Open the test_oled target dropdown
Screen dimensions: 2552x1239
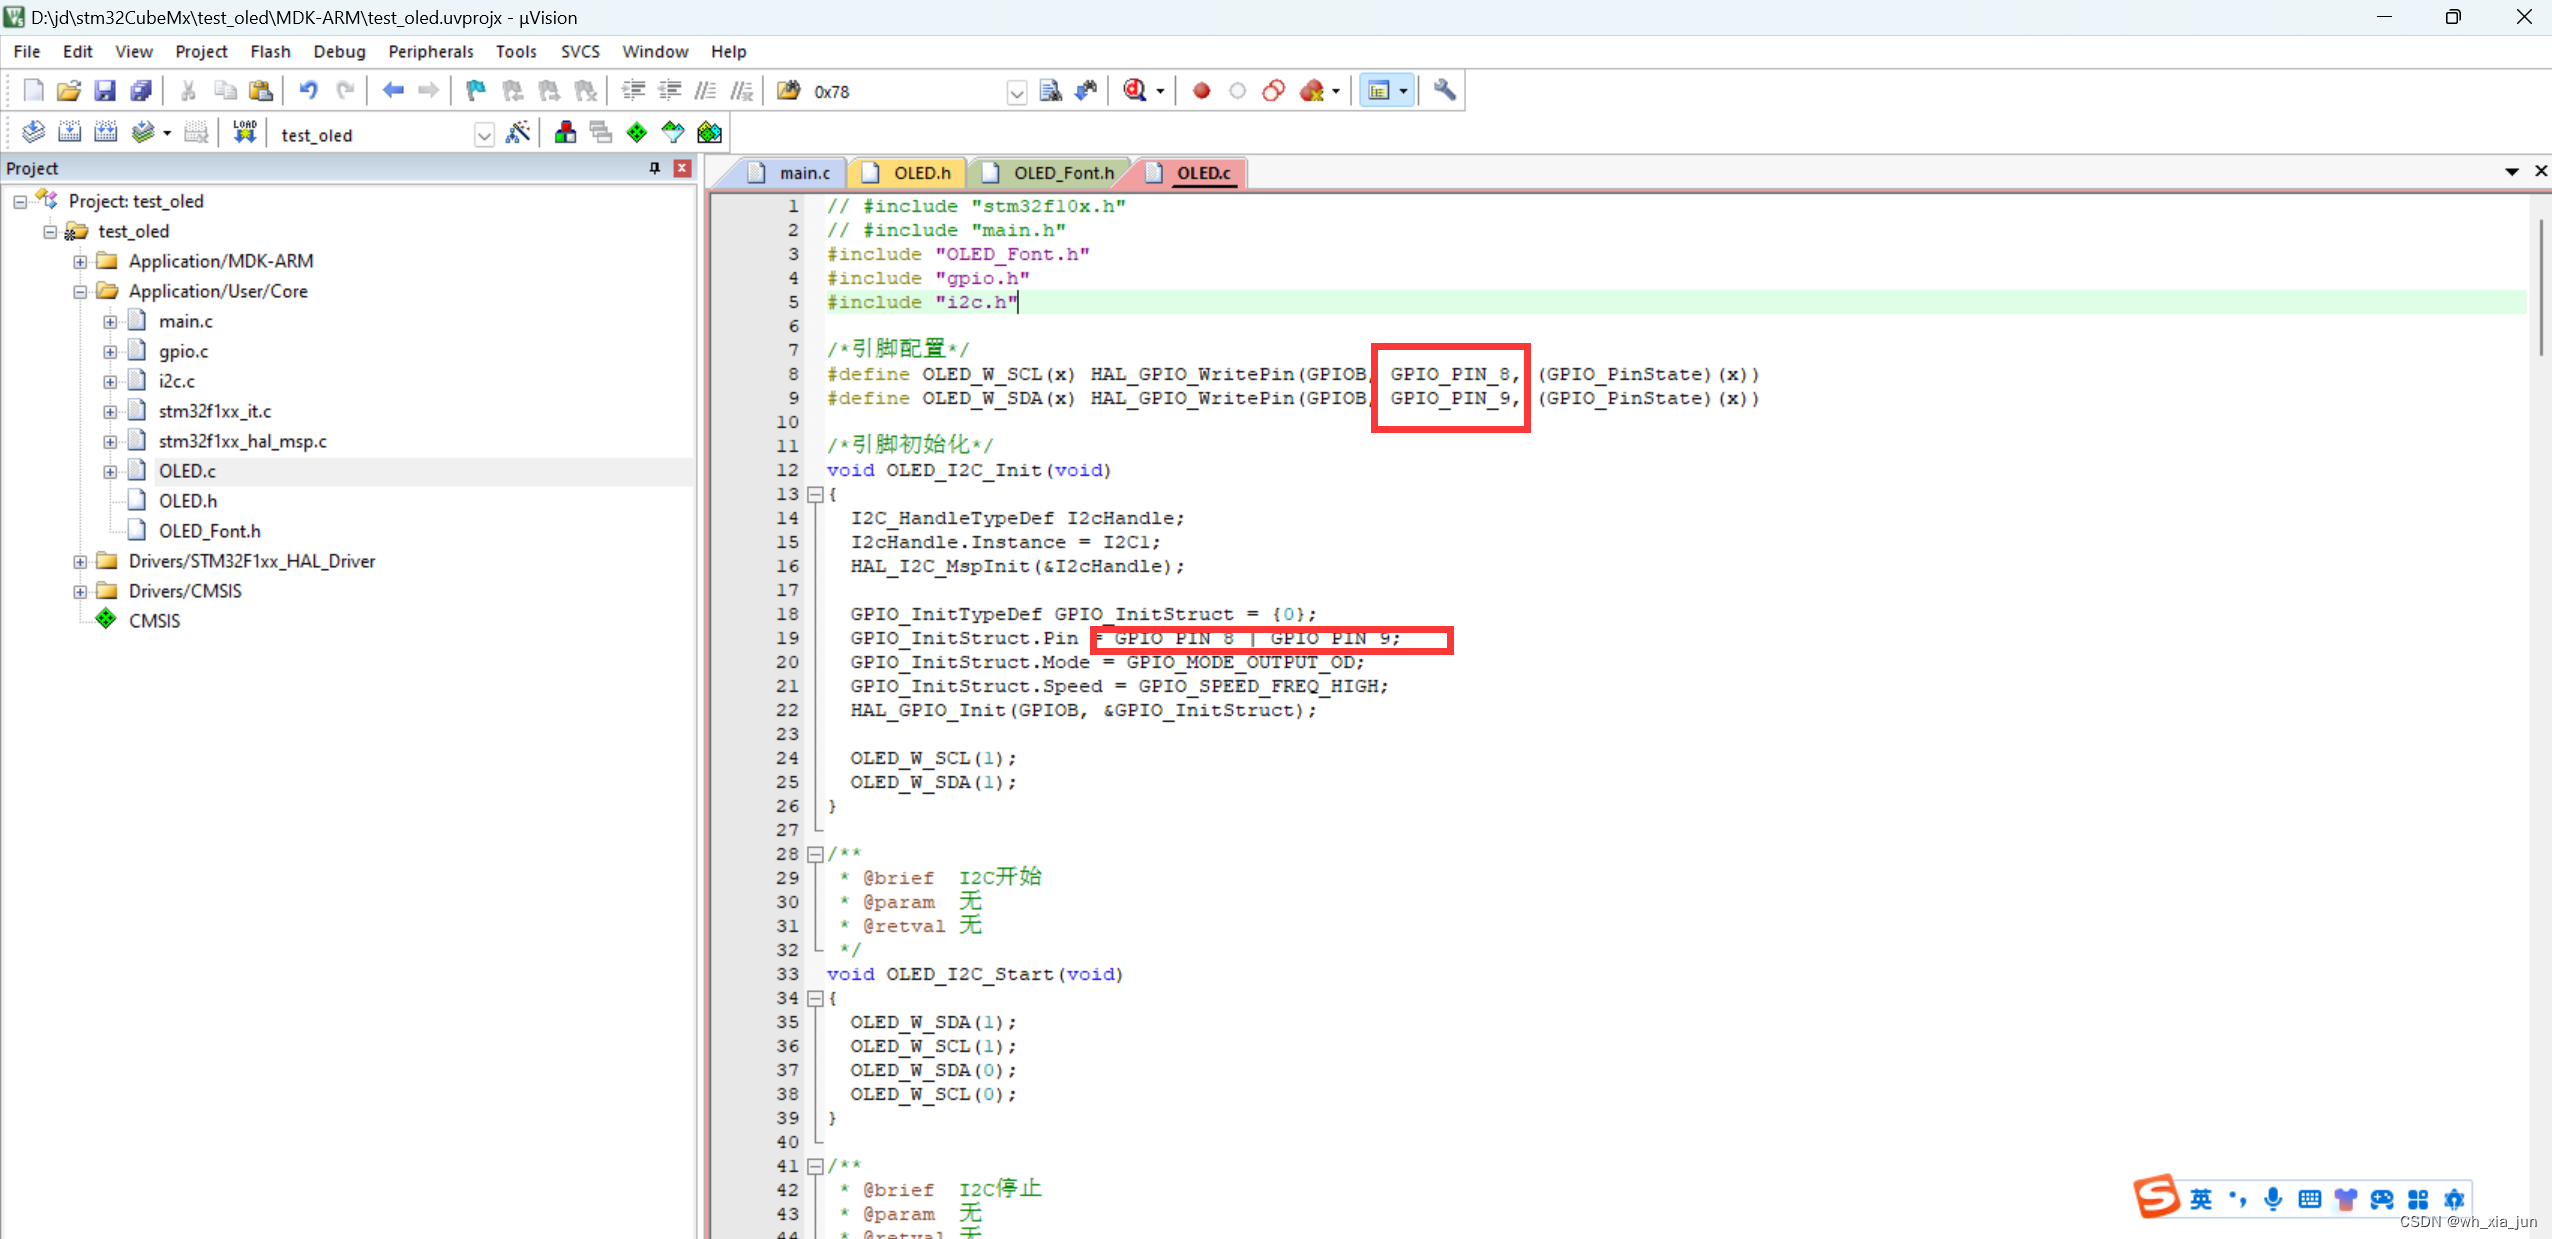(x=484, y=133)
